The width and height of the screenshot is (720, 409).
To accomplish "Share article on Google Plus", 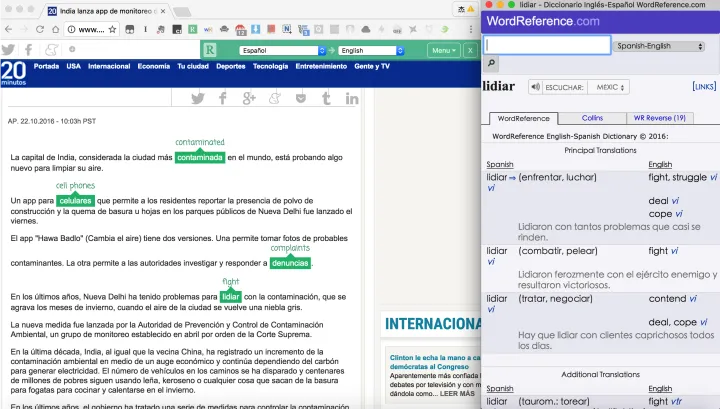I will click(x=249, y=98).
